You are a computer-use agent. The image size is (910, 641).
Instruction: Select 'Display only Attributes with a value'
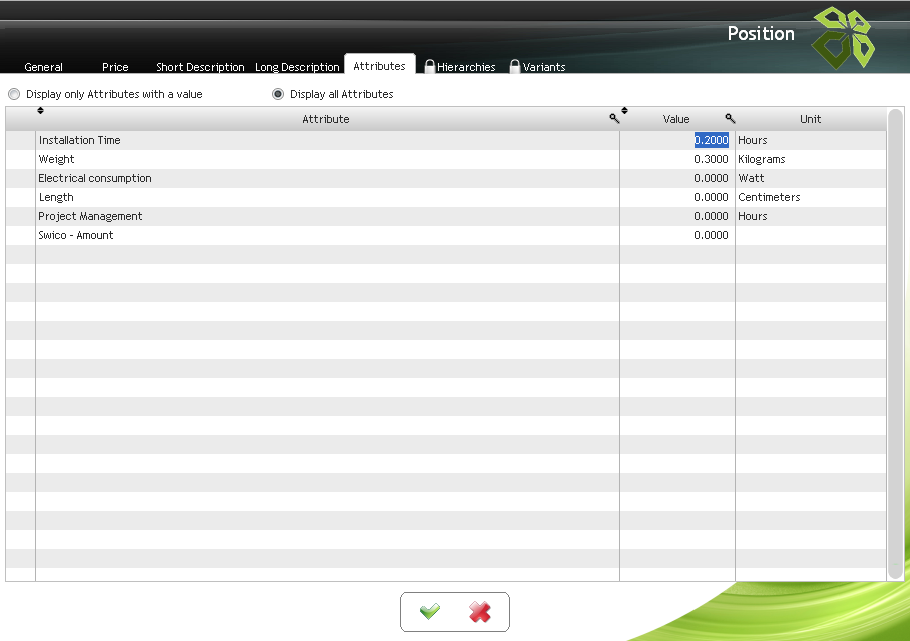click(x=14, y=94)
